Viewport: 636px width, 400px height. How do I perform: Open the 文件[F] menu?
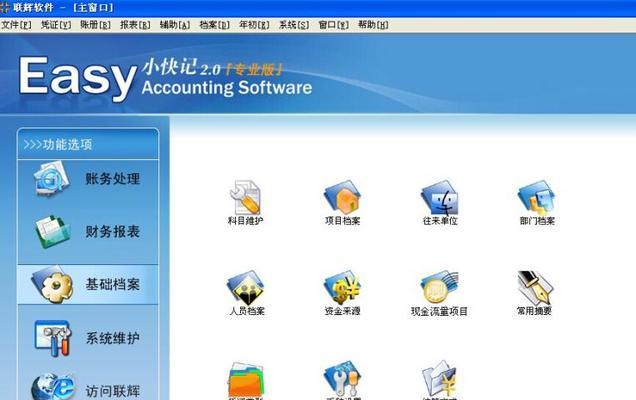[16, 25]
